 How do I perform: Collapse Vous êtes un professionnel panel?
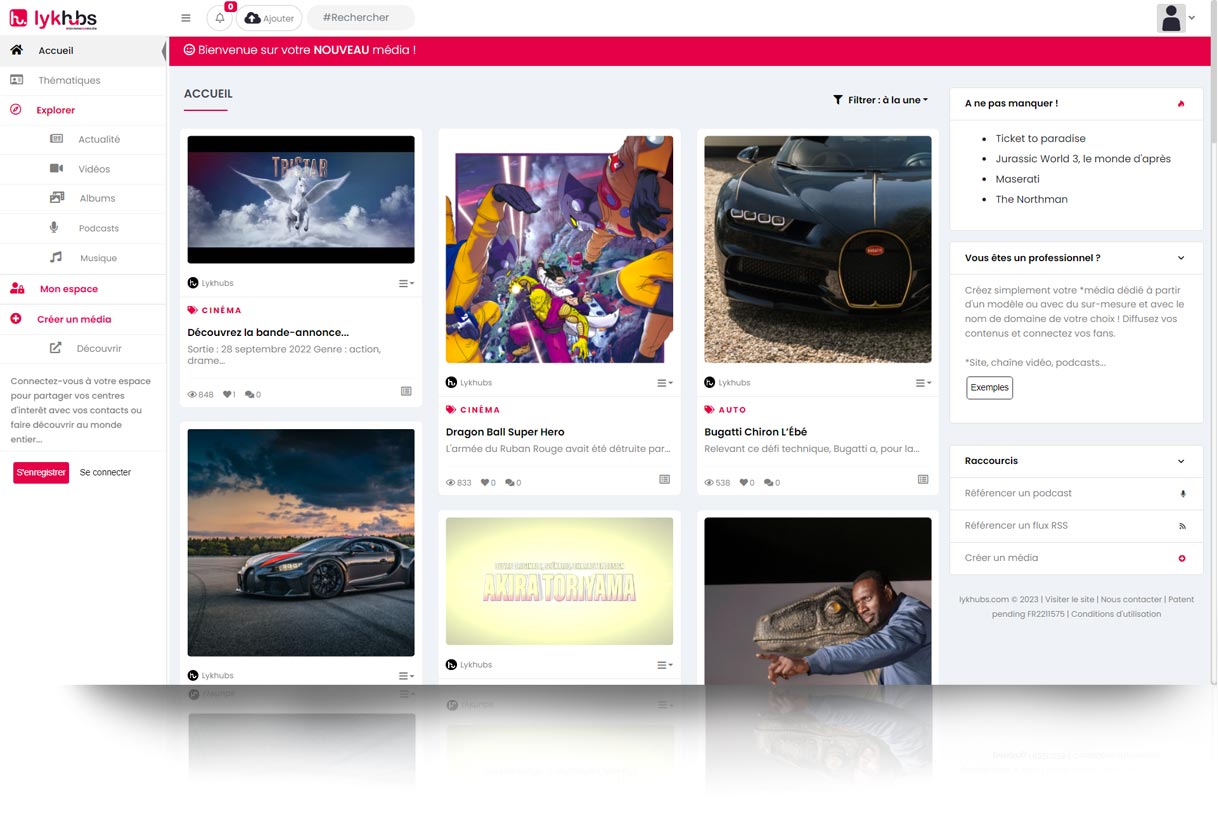click(x=1181, y=258)
